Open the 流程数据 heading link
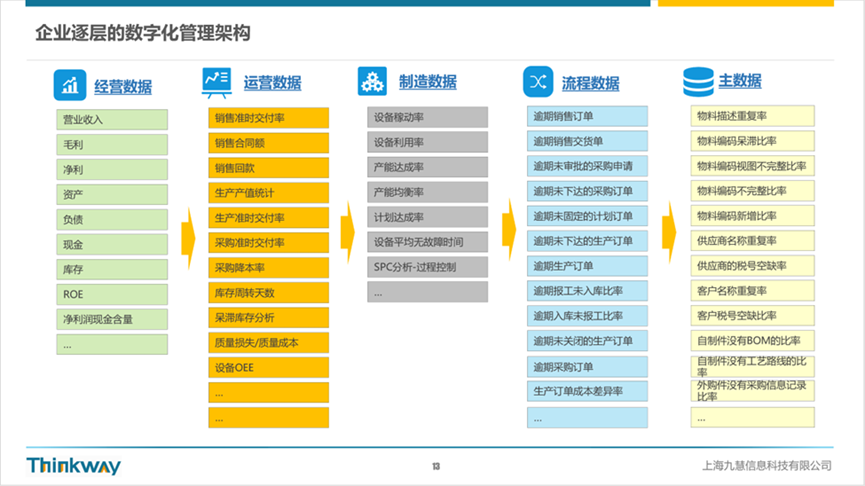 click(x=590, y=83)
